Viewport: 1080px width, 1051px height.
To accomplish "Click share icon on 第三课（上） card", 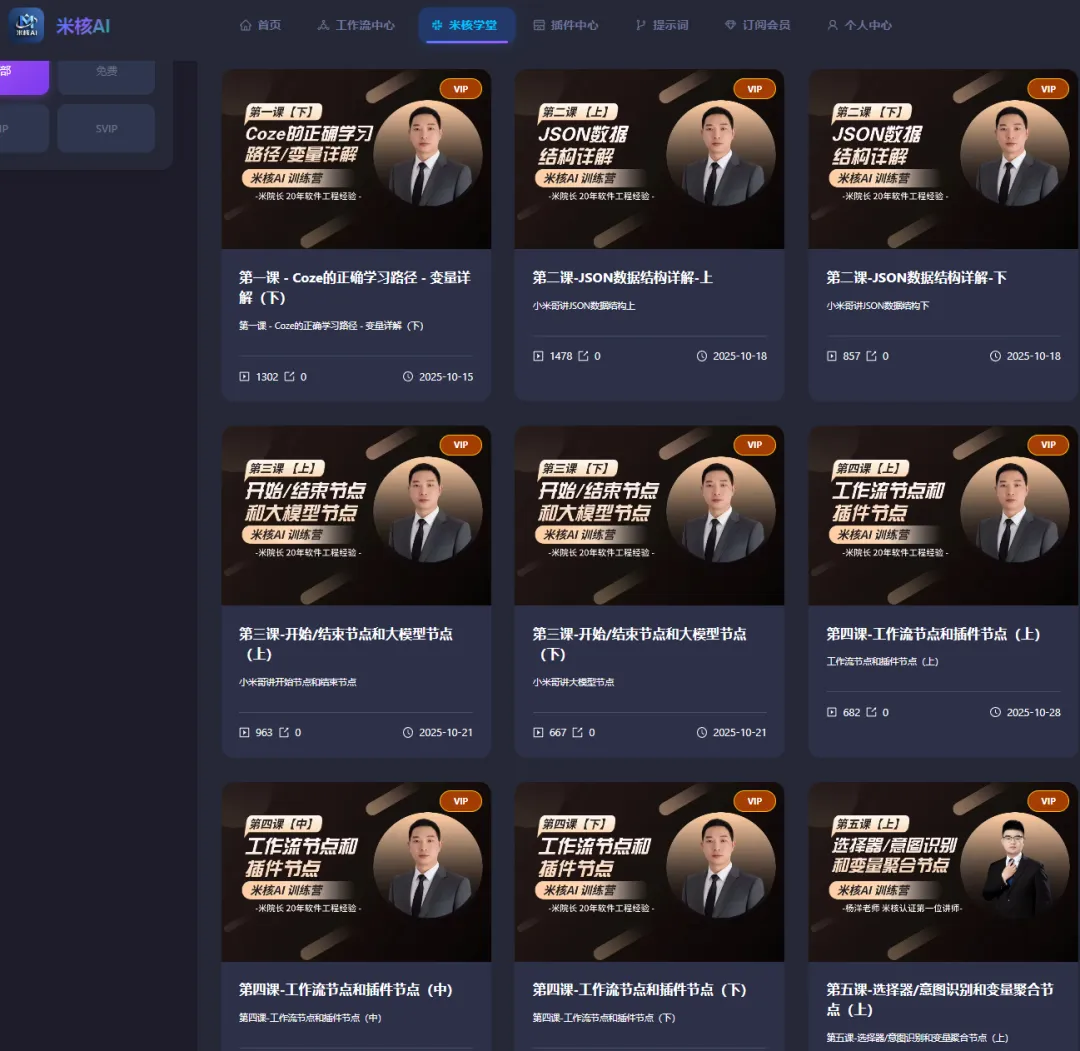I will pyautogui.click(x=284, y=733).
